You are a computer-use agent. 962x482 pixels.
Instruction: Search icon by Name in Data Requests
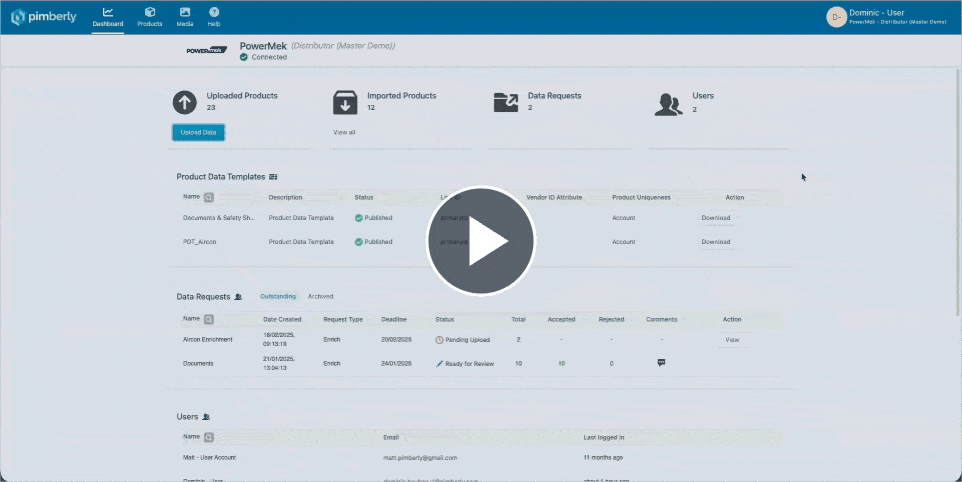click(209, 319)
